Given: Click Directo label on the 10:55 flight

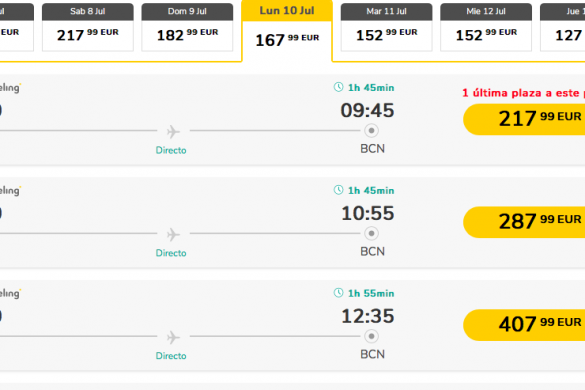Looking at the screenshot, I should 171,253.
